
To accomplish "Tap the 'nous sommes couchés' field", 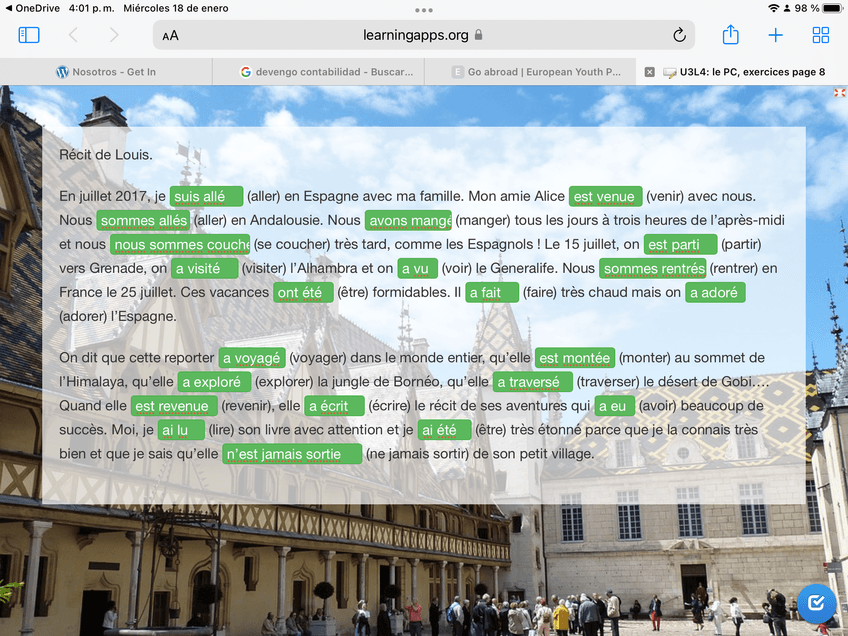I will [x=180, y=245].
